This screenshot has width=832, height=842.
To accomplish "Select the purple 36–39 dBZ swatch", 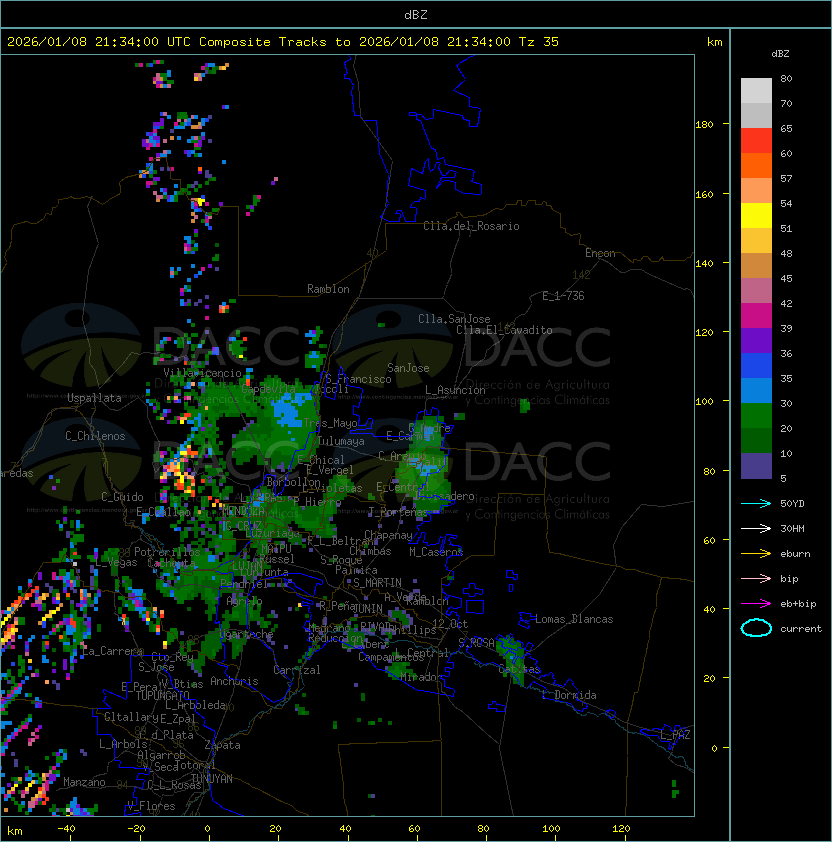I will coord(756,340).
